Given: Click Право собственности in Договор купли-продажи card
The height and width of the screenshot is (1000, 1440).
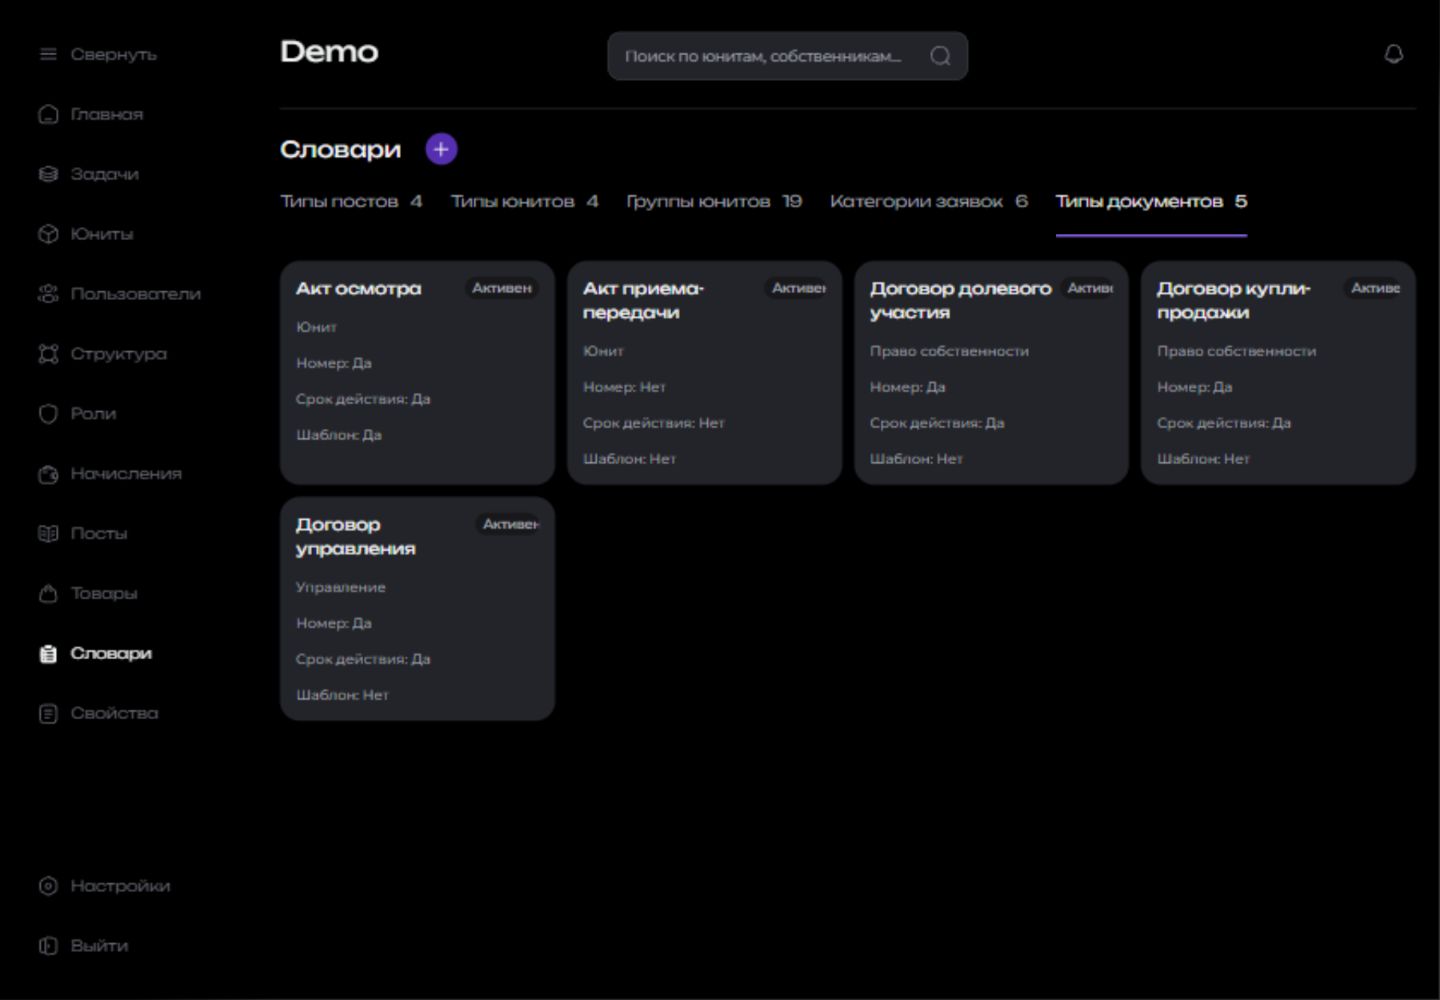Looking at the screenshot, I should (x=1236, y=351).
